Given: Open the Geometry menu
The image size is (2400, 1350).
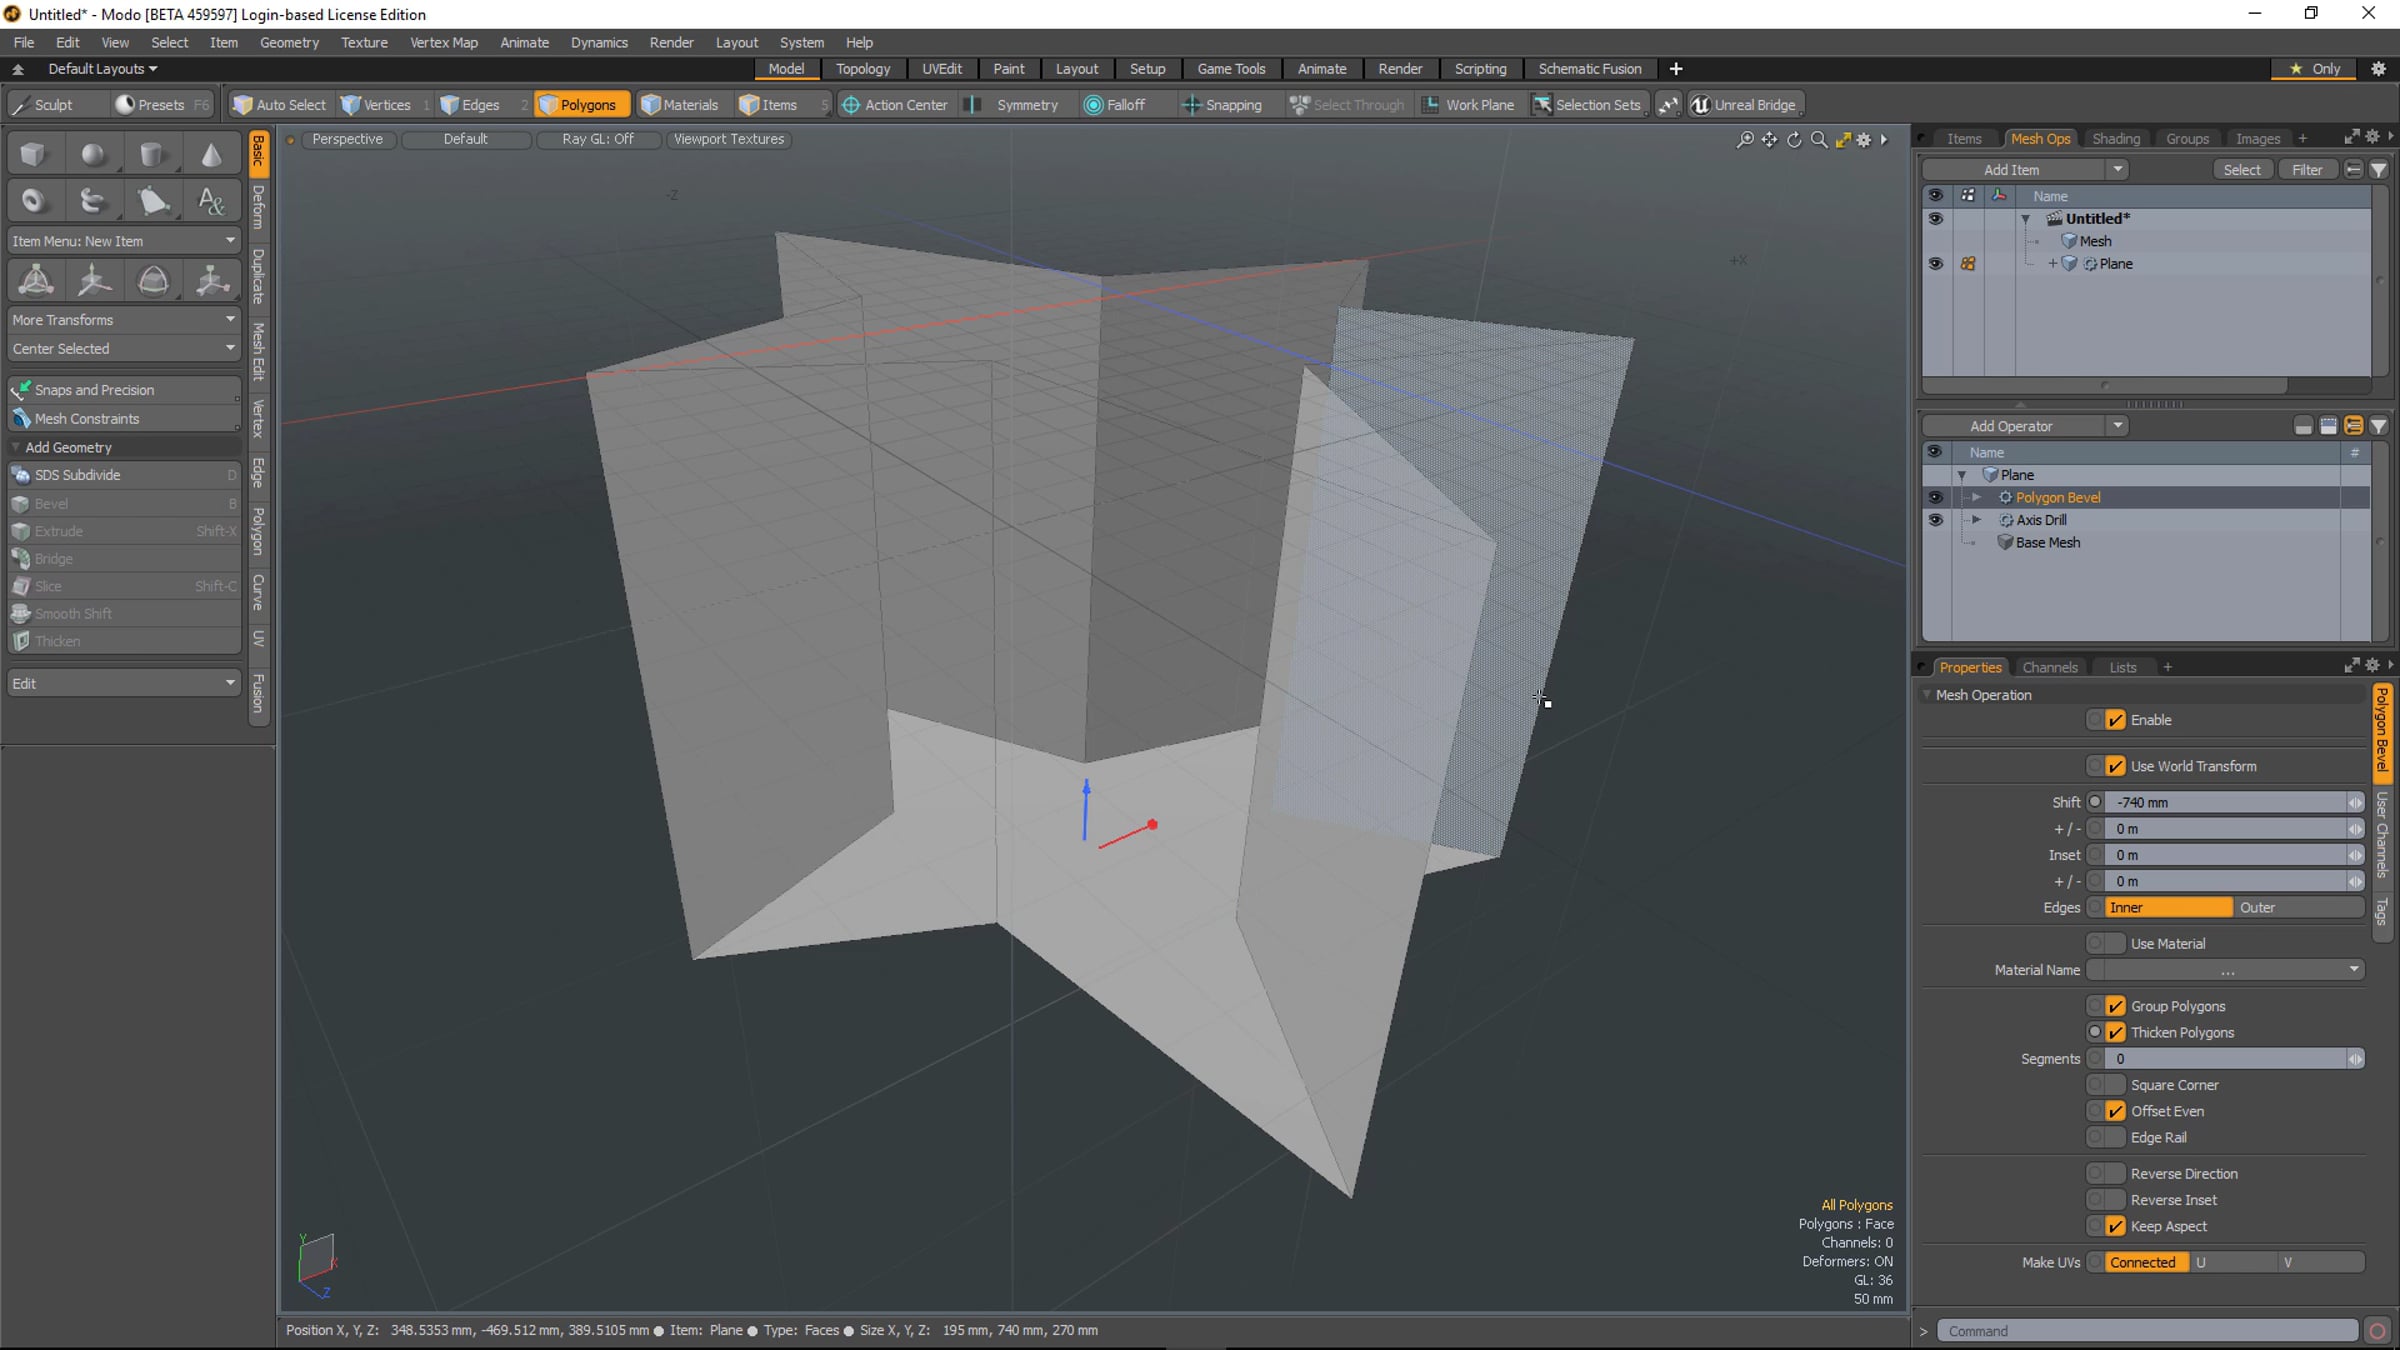Looking at the screenshot, I should (x=289, y=42).
